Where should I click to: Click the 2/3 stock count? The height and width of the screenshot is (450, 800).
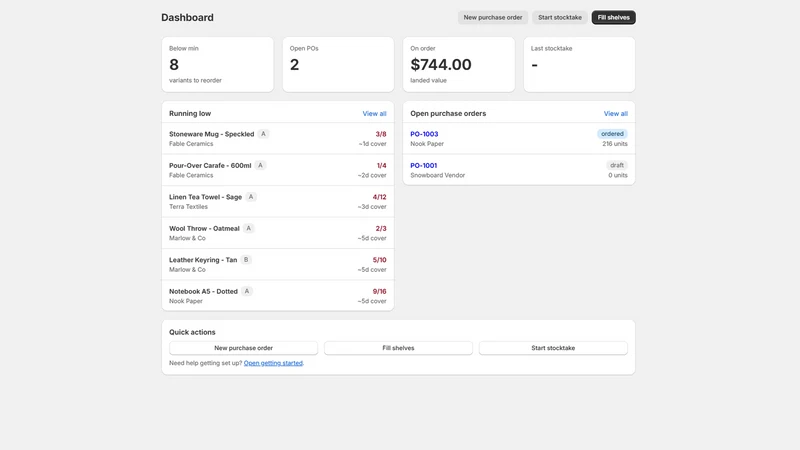[x=381, y=229]
